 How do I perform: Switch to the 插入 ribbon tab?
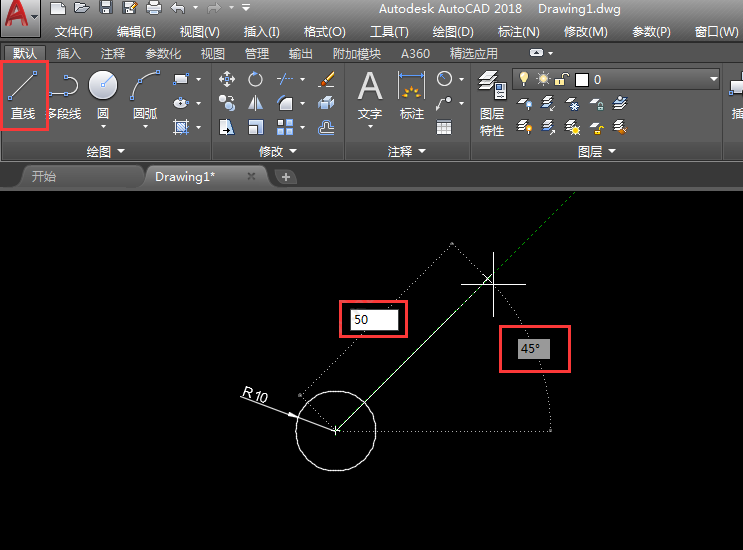point(69,54)
